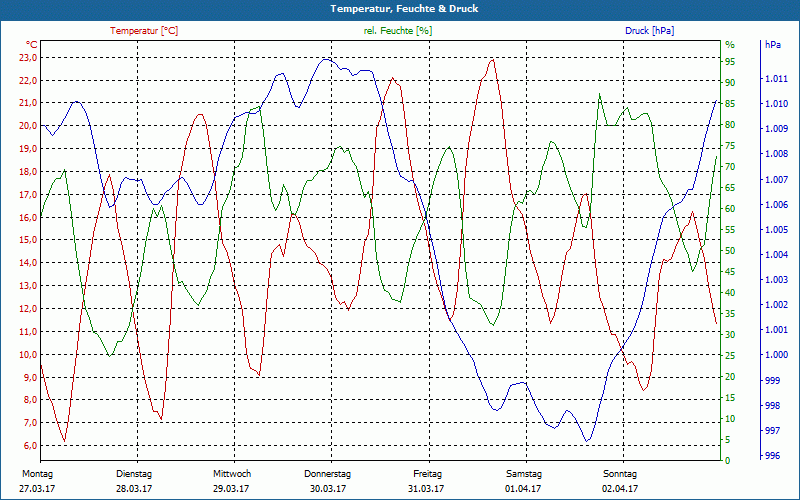The width and height of the screenshot is (800, 500).
Task: Click the 50 humidity axis value
Action: click(730, 251)
